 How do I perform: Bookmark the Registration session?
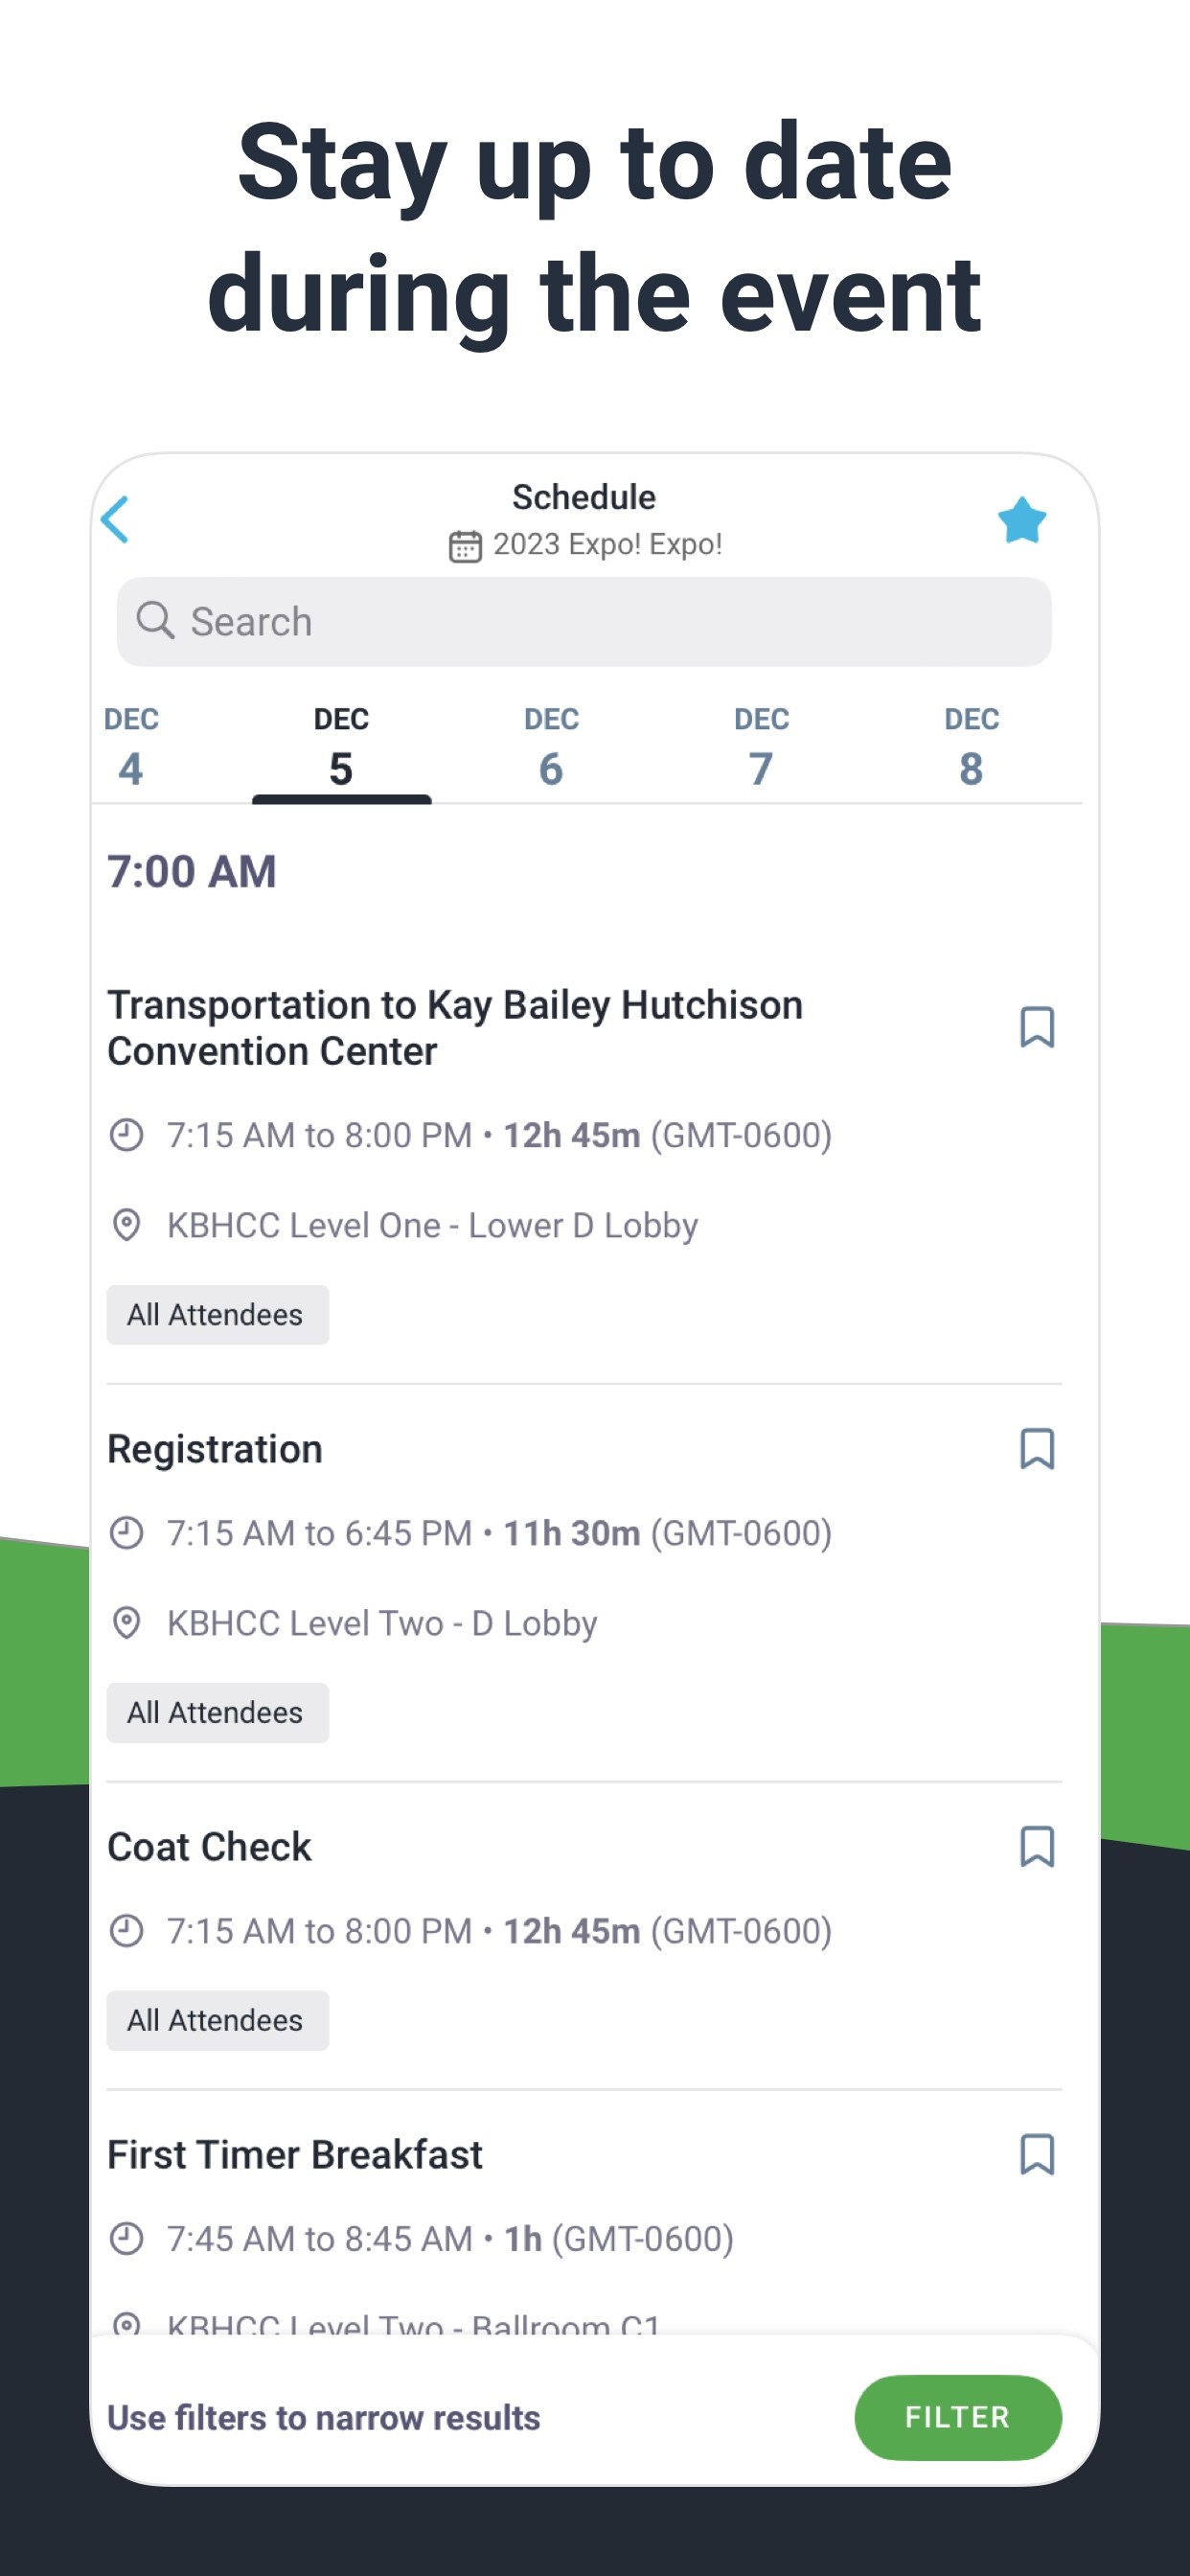coord(1037,1449)
